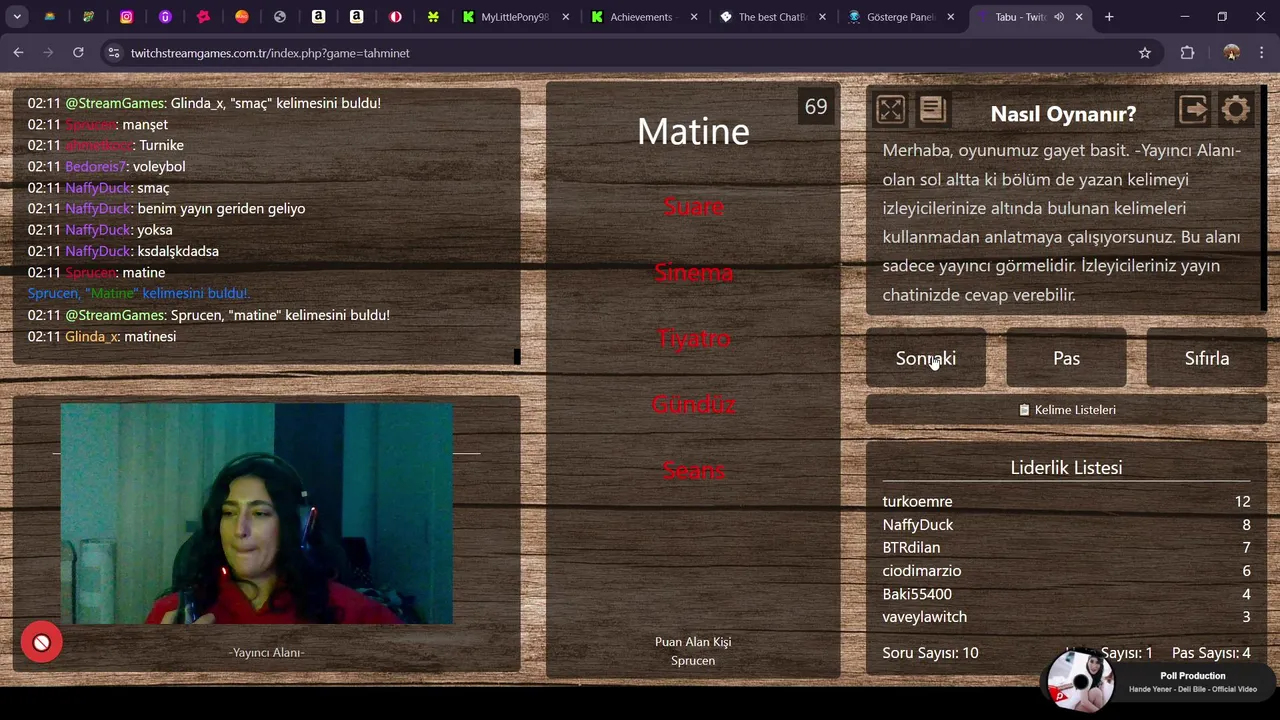This screenshot has height=720, width=1280.
Task: Click the Poll Production video thumbnail
Action: pyautogui.click(x=1080, y=681)
